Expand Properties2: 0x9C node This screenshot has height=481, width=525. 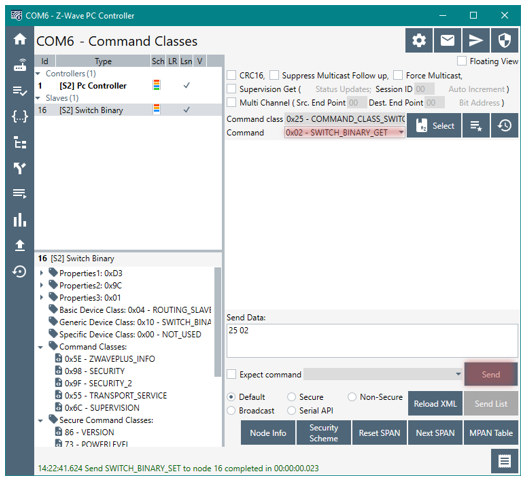[x=42, y=285]
